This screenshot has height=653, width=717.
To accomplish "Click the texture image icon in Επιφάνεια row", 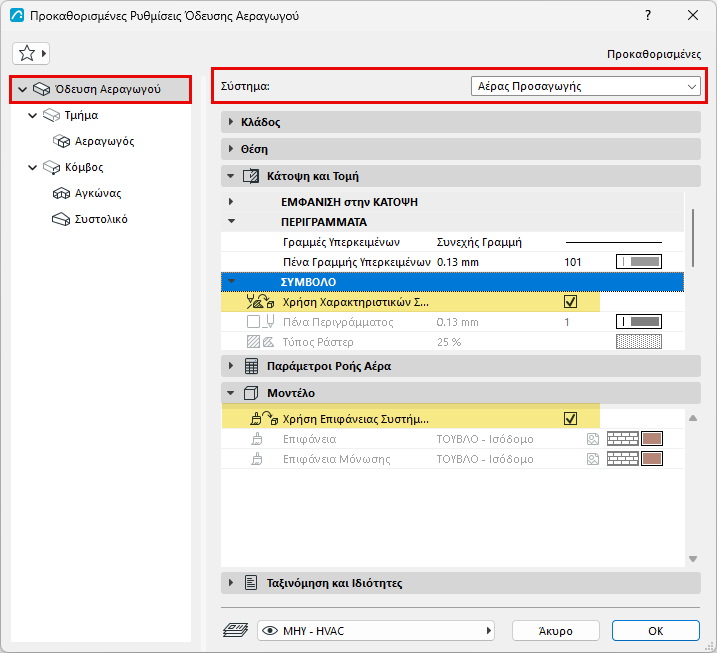I will [x=593, y=439].
